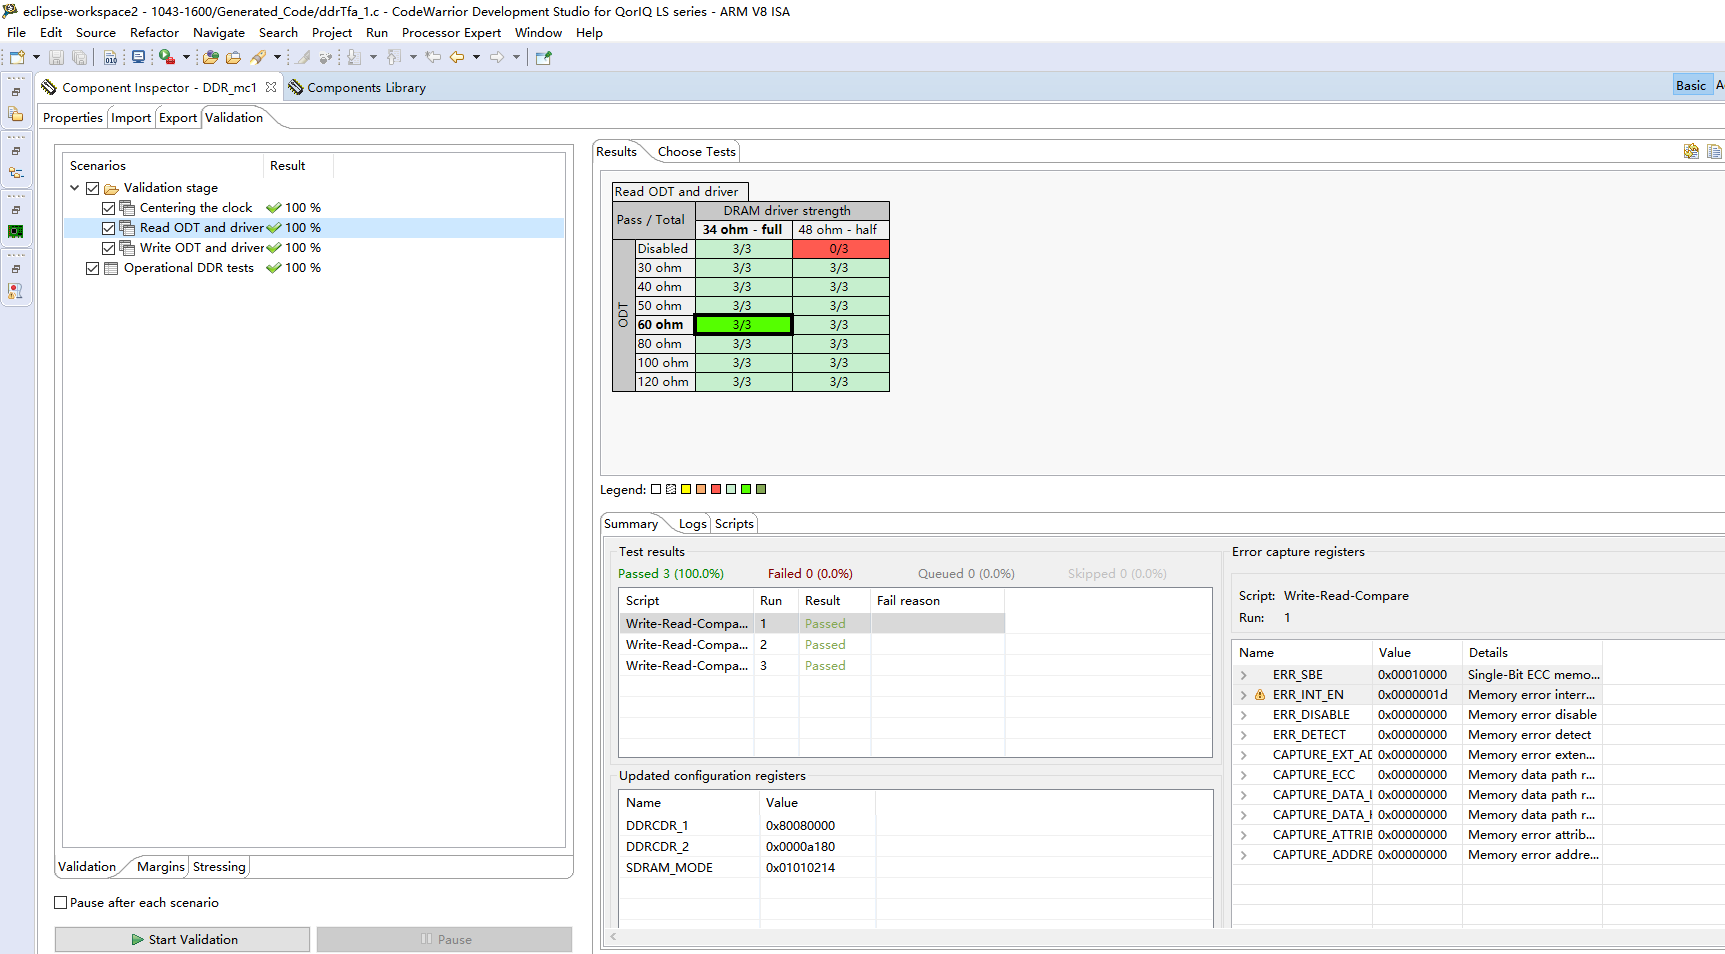The width and height of the screenshot is (1725, 954).
Task: Select the 60 ohm highlighted green result cell
Action: coord(743,324)
